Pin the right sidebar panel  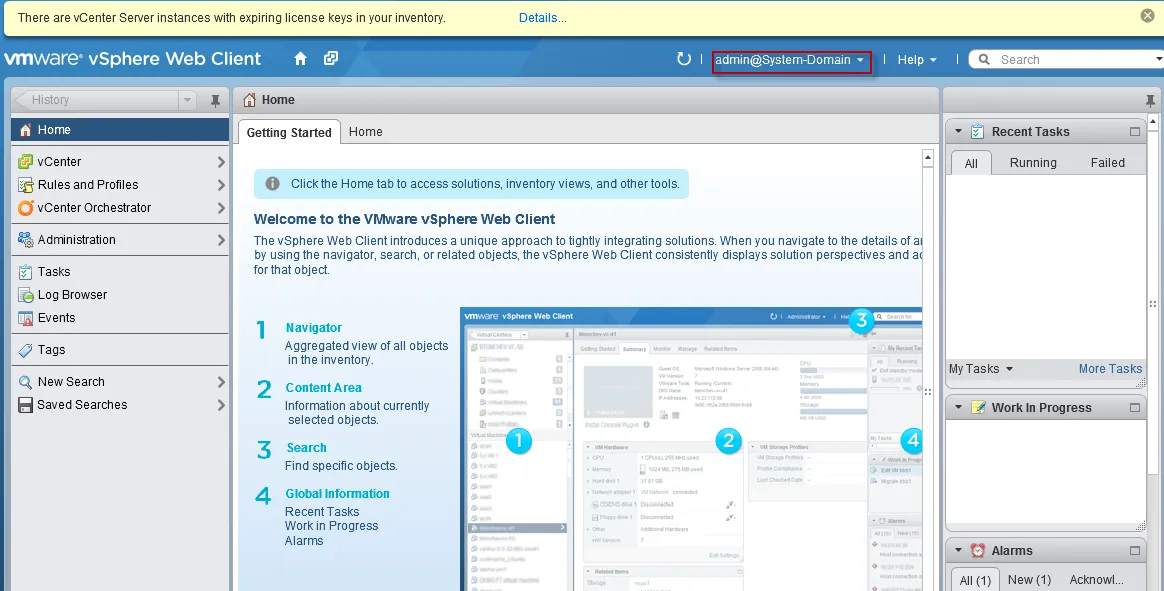coord(1150,100)
